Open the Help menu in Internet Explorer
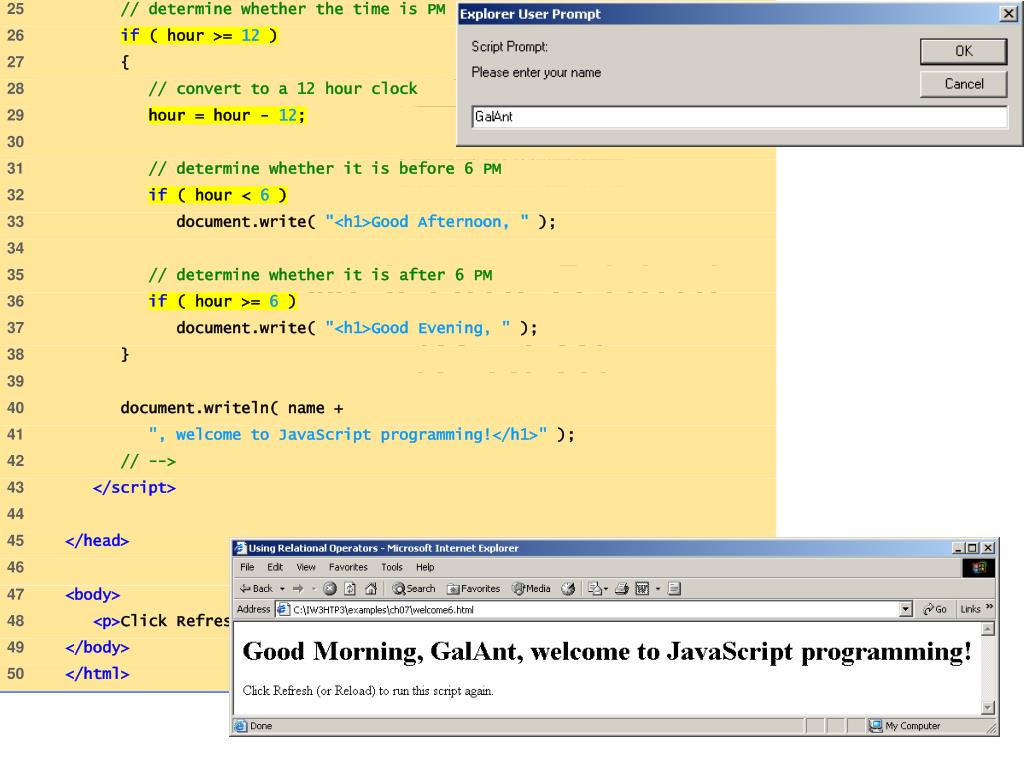Image resolution: width=1024 pixels, height=768 pixels. coord(425,567)
